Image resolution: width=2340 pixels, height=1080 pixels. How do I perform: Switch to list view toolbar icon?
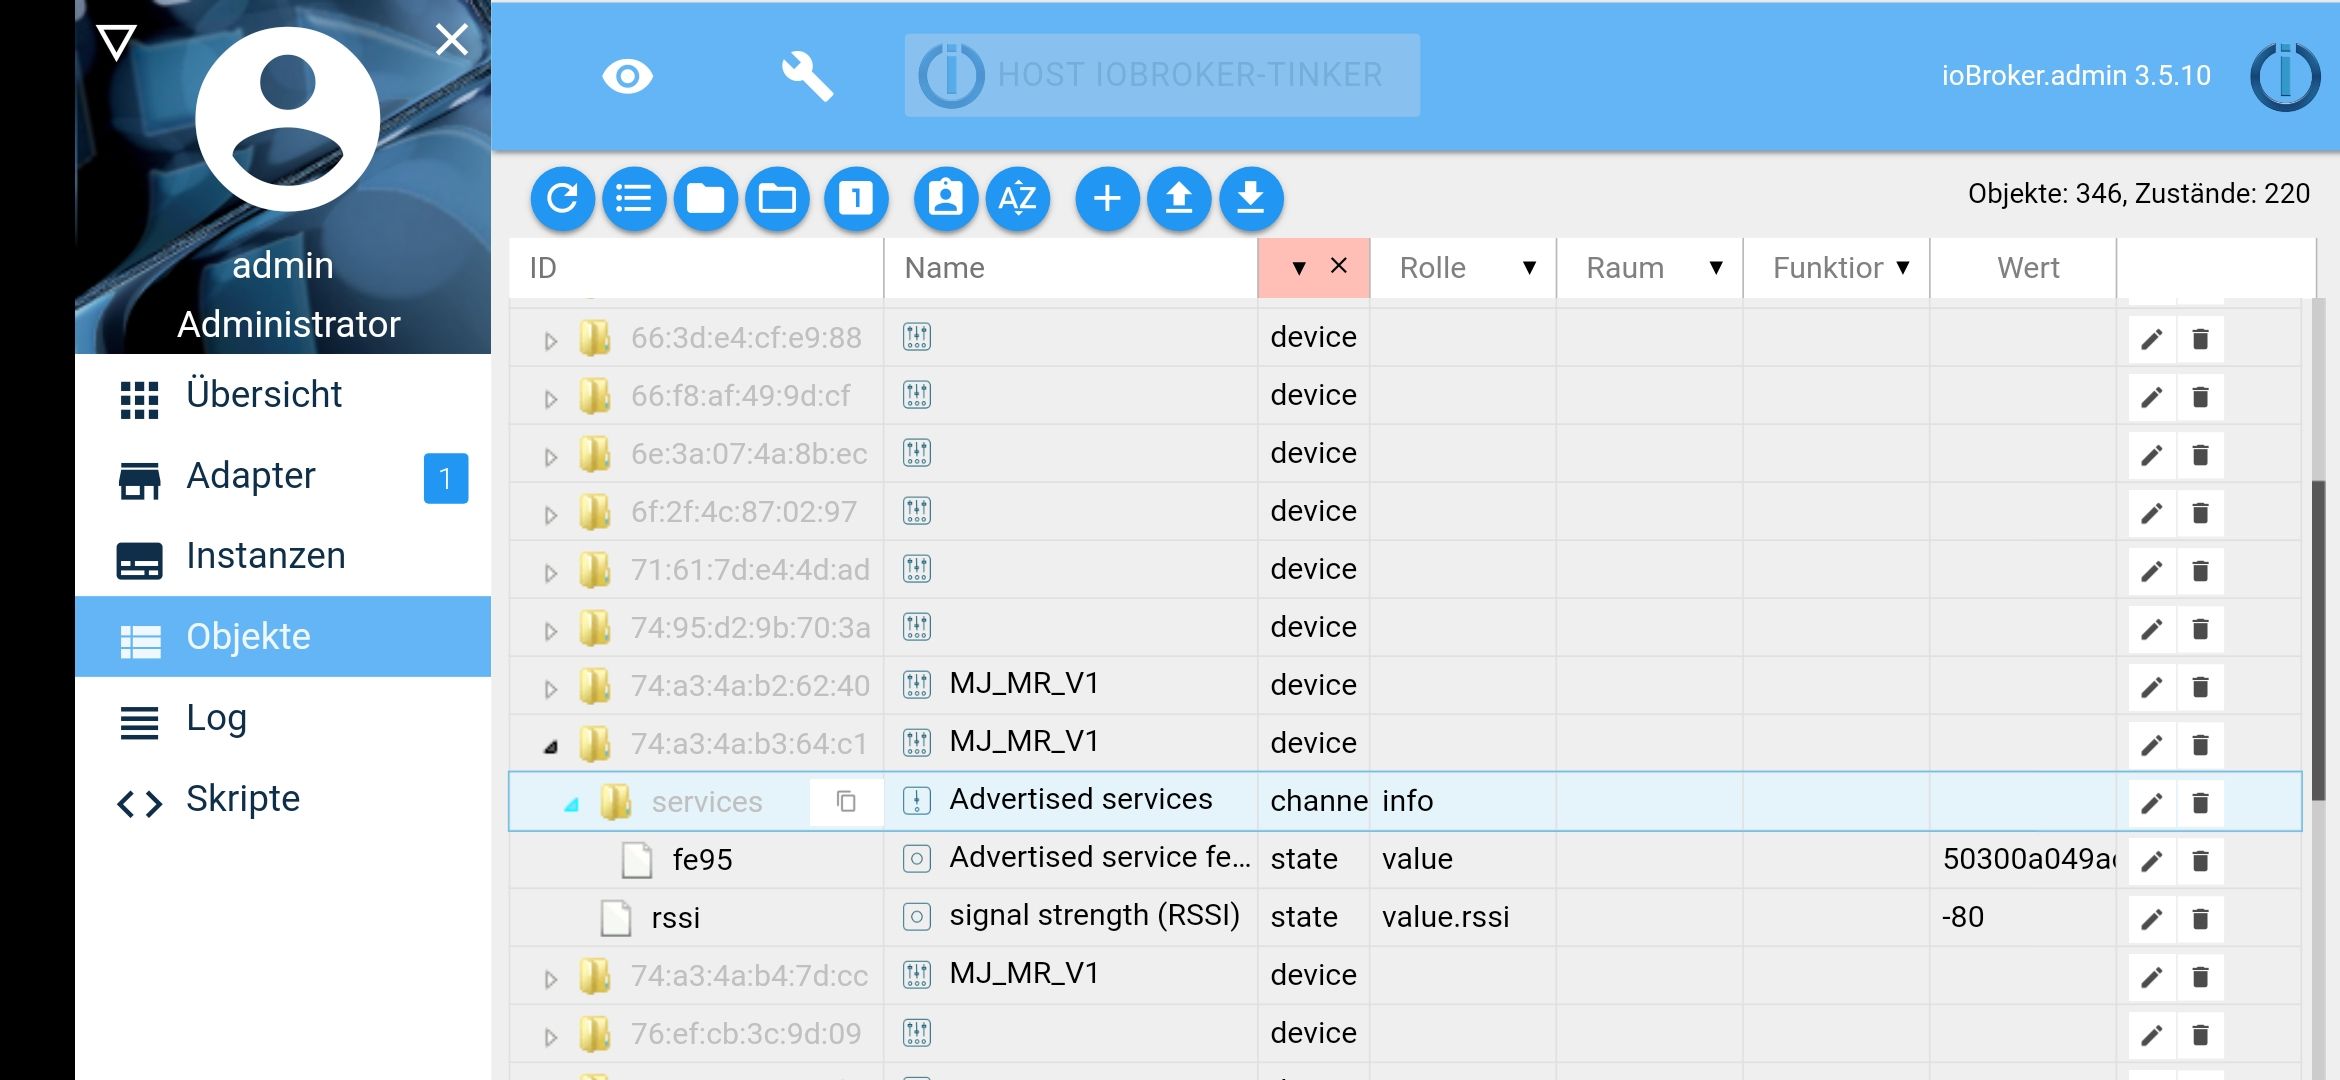click(634, 198)
